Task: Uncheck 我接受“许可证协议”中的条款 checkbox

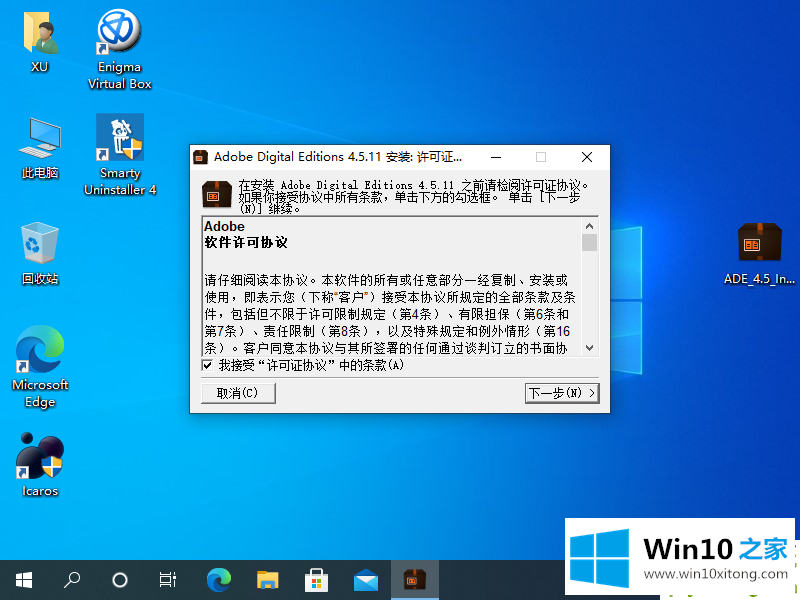Action: (x=207, y=365)
